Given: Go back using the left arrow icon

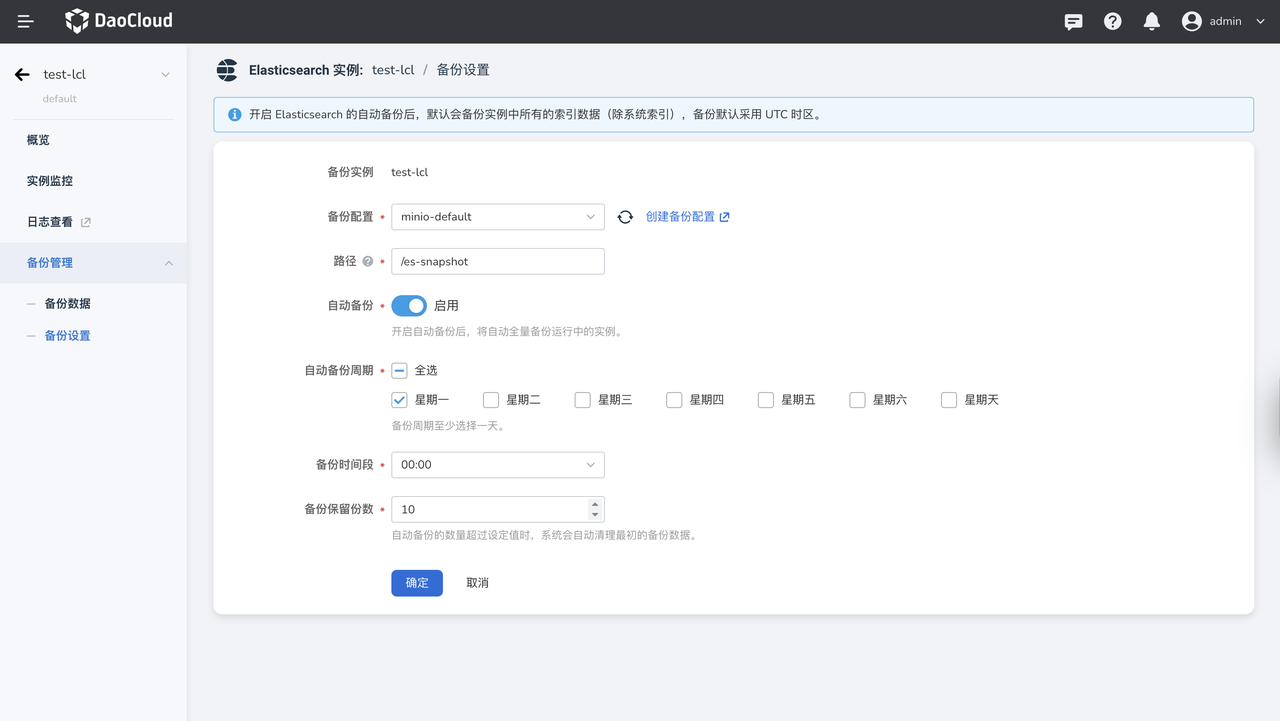Looking at the screenshot, I should pos(22,75).
